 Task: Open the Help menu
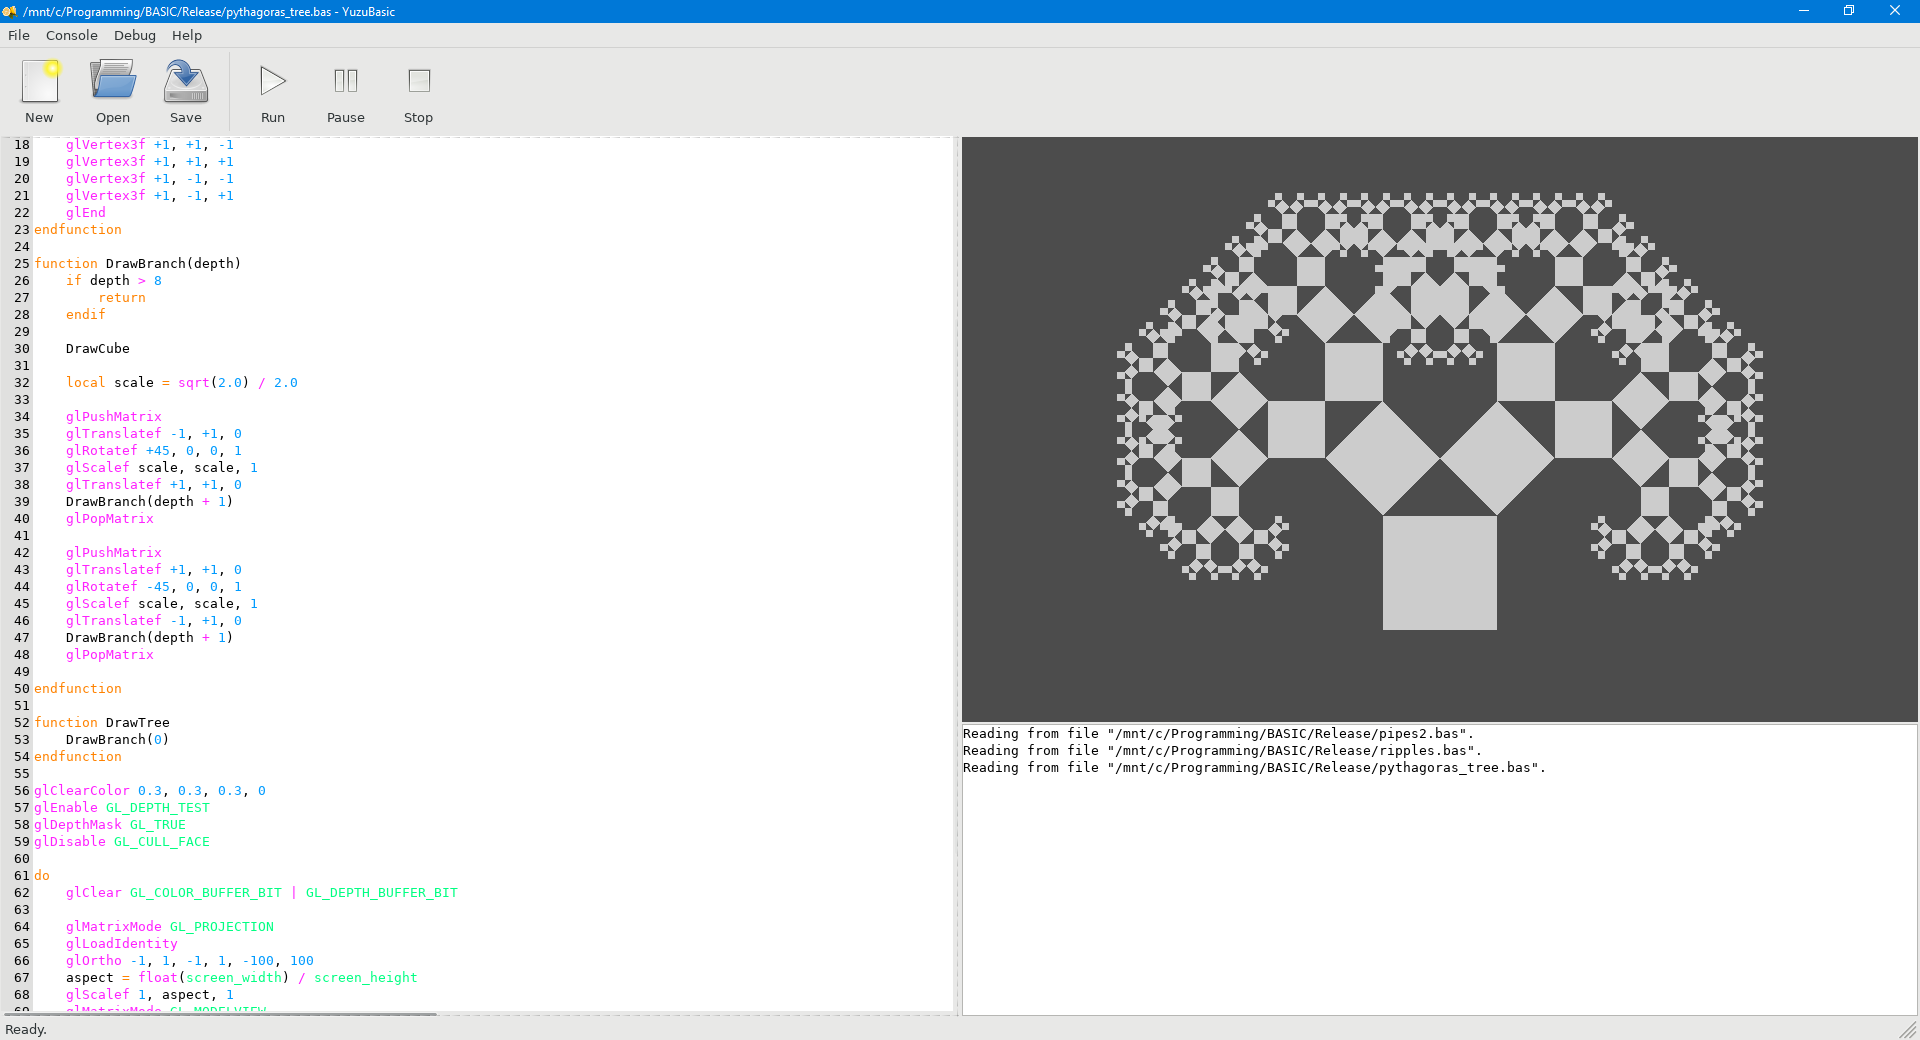187,35
